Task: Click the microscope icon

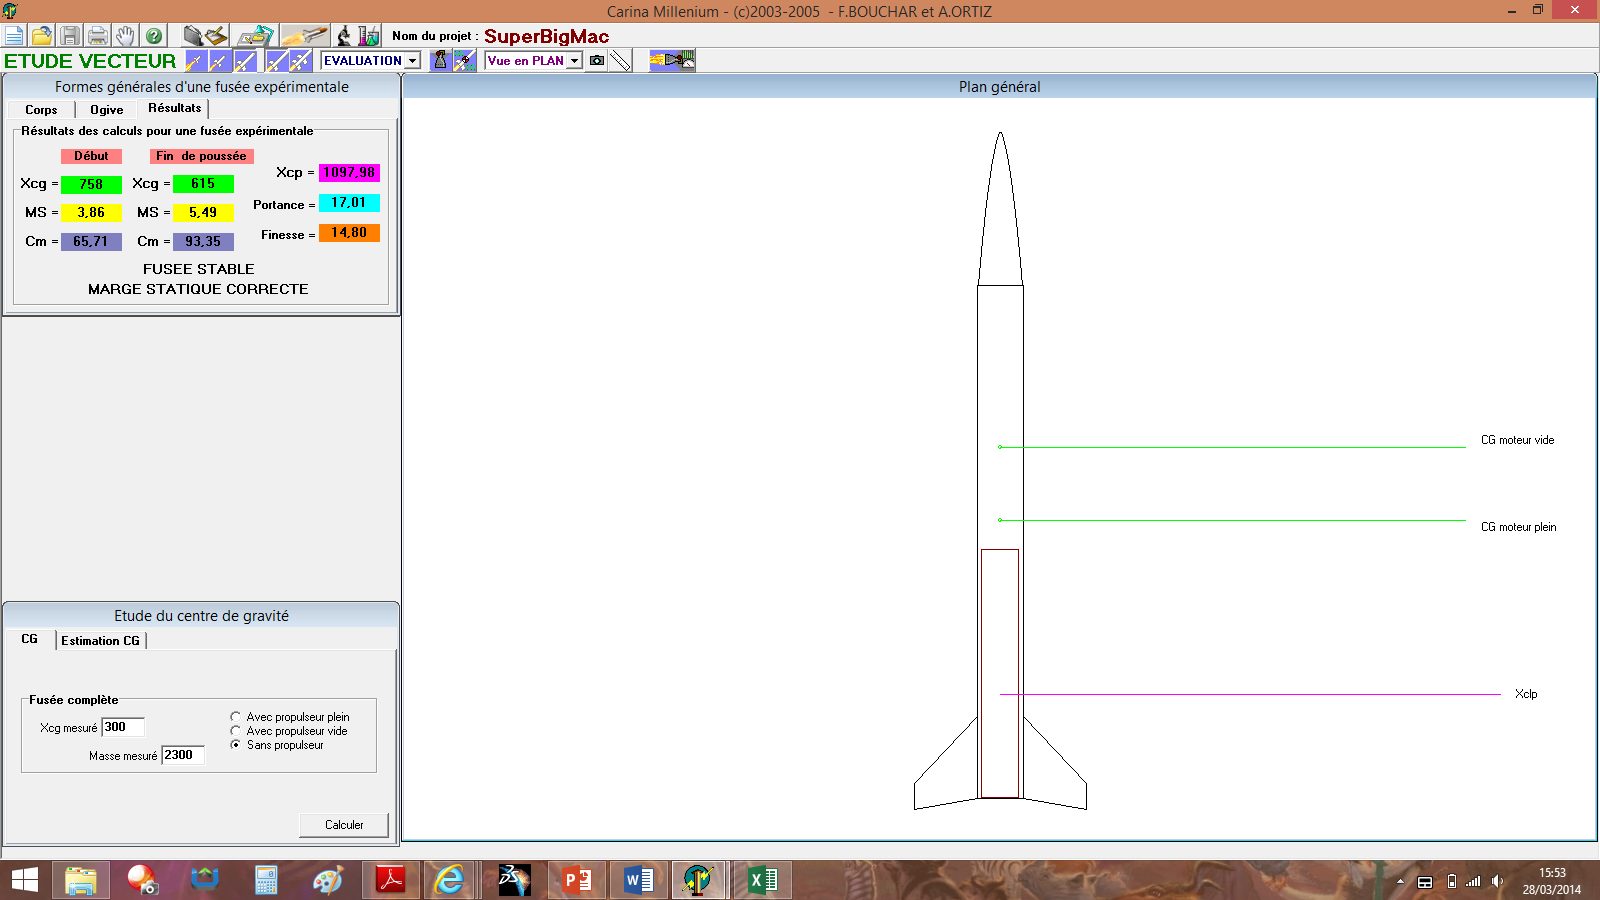Action: tap(344, 36)
